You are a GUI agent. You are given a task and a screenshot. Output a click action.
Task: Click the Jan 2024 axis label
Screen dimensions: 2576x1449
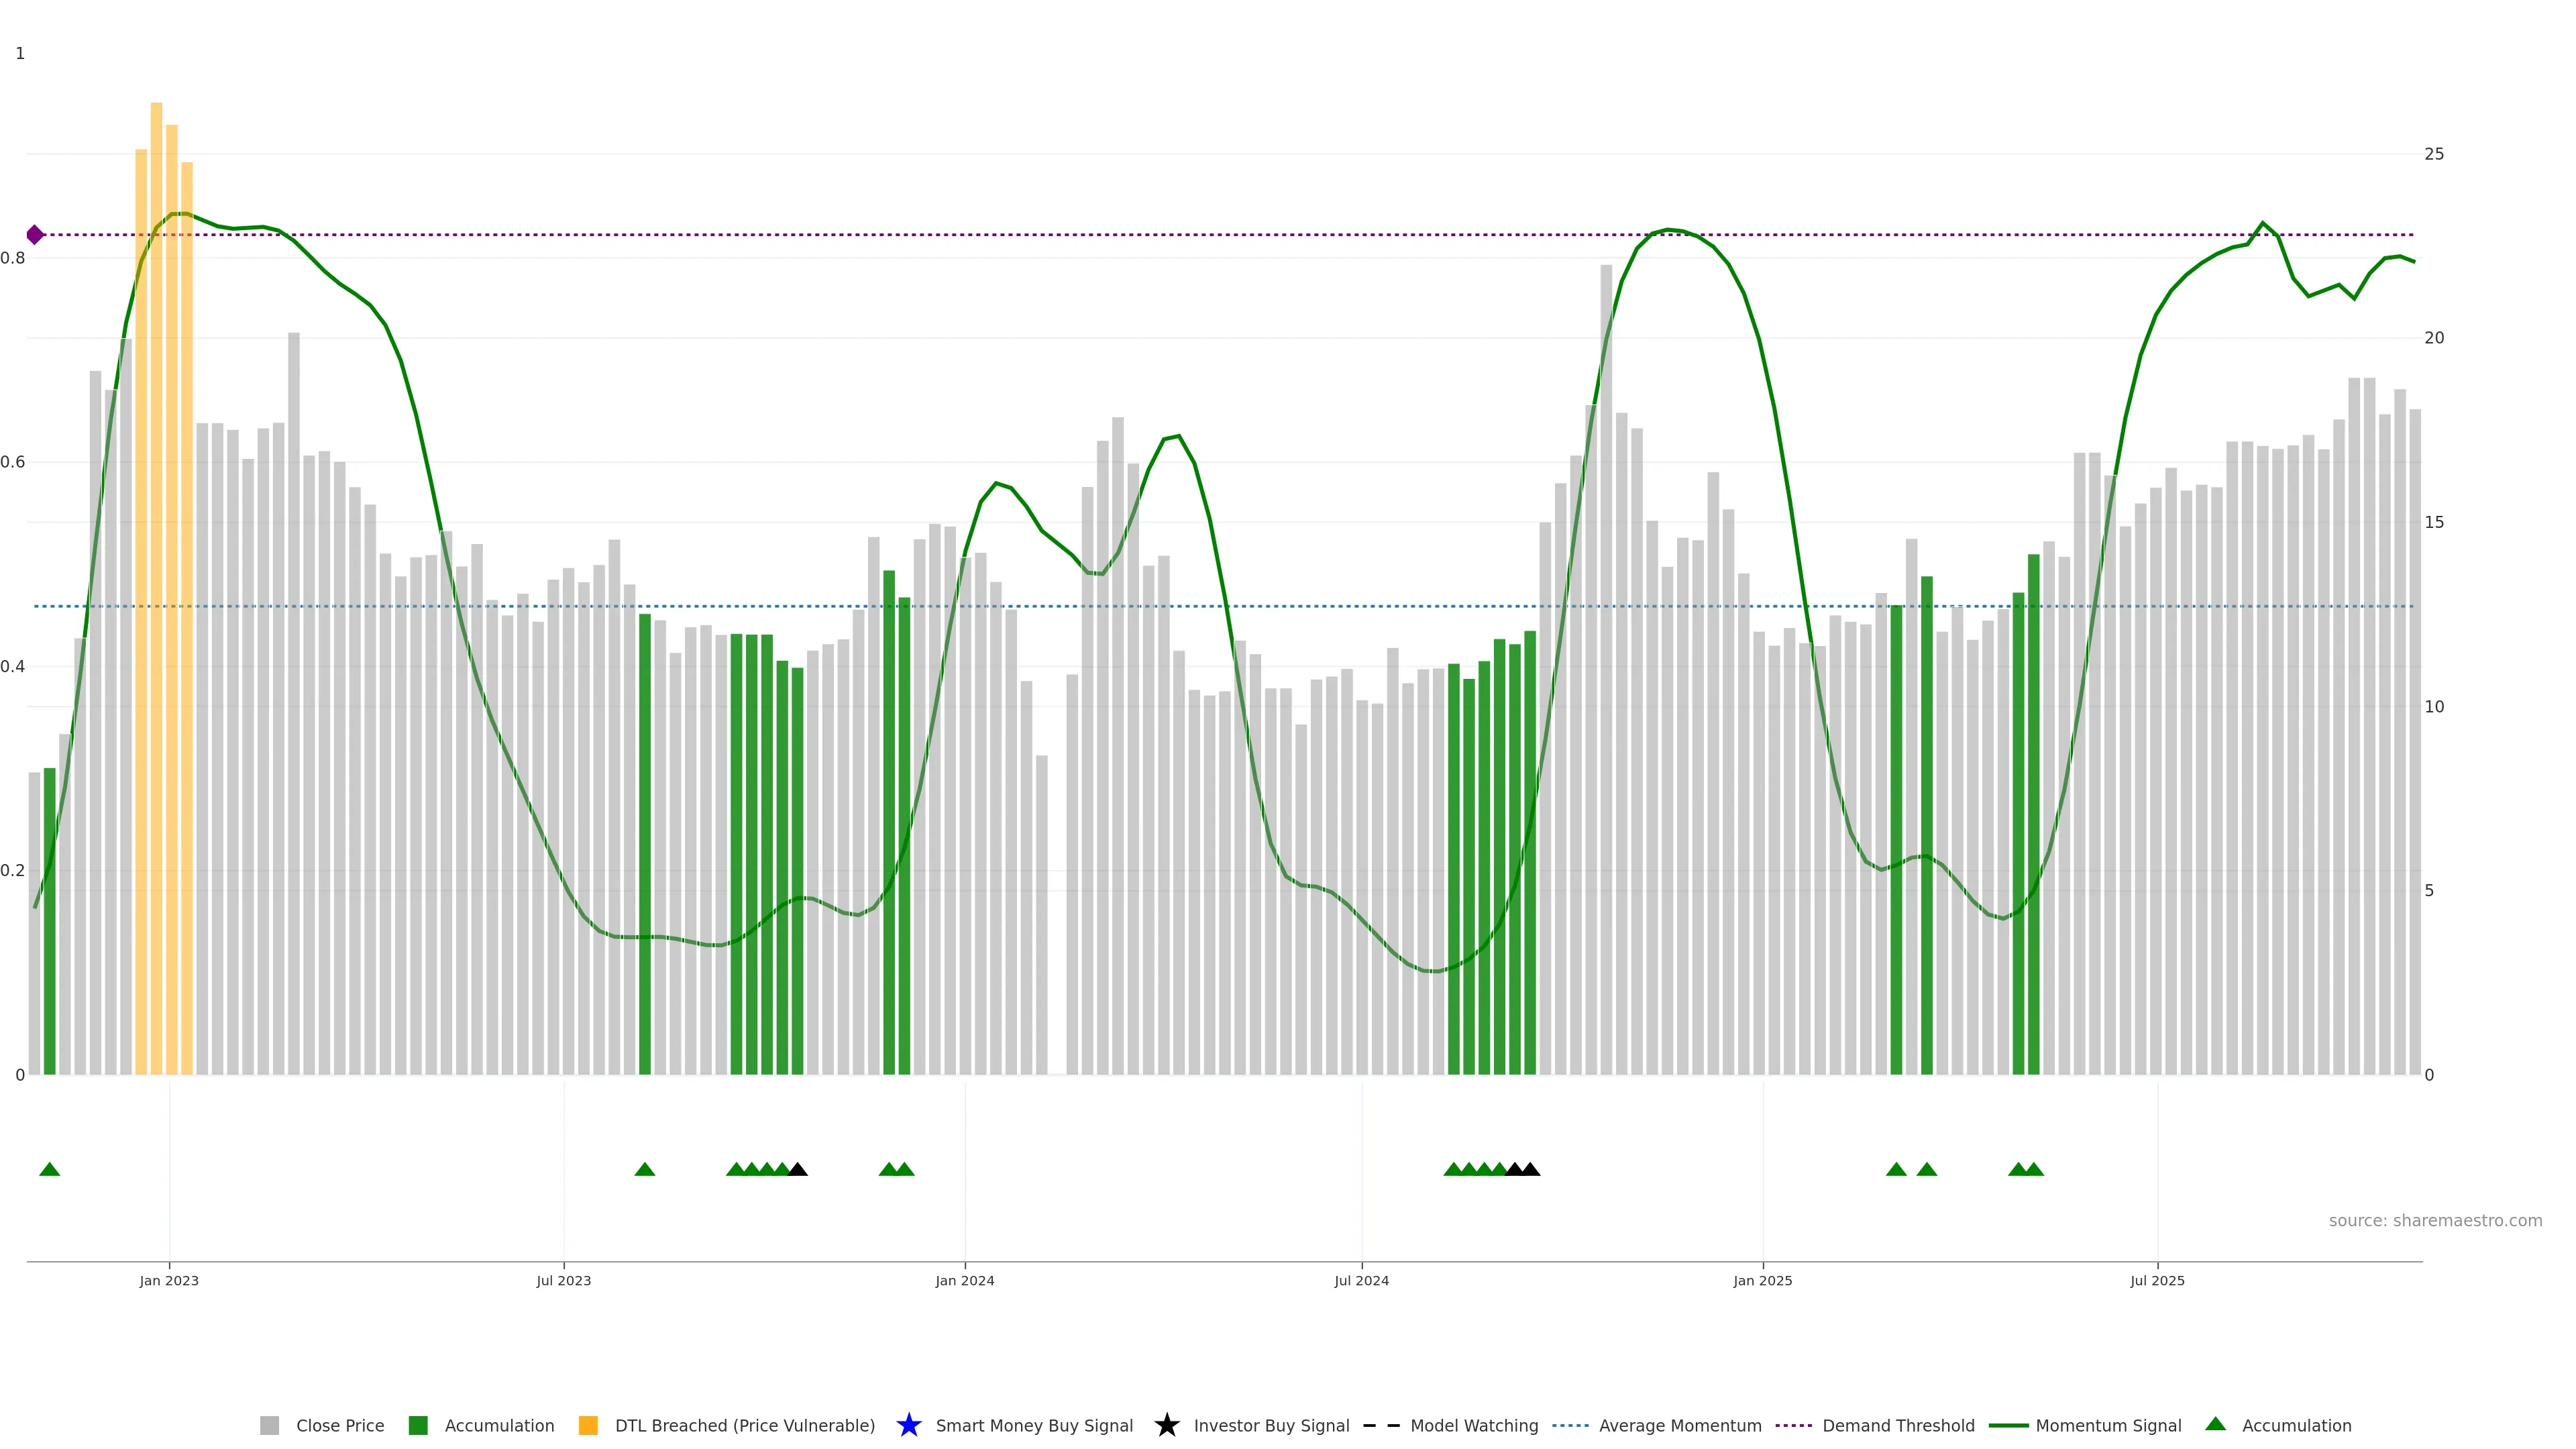[964, 1280]
